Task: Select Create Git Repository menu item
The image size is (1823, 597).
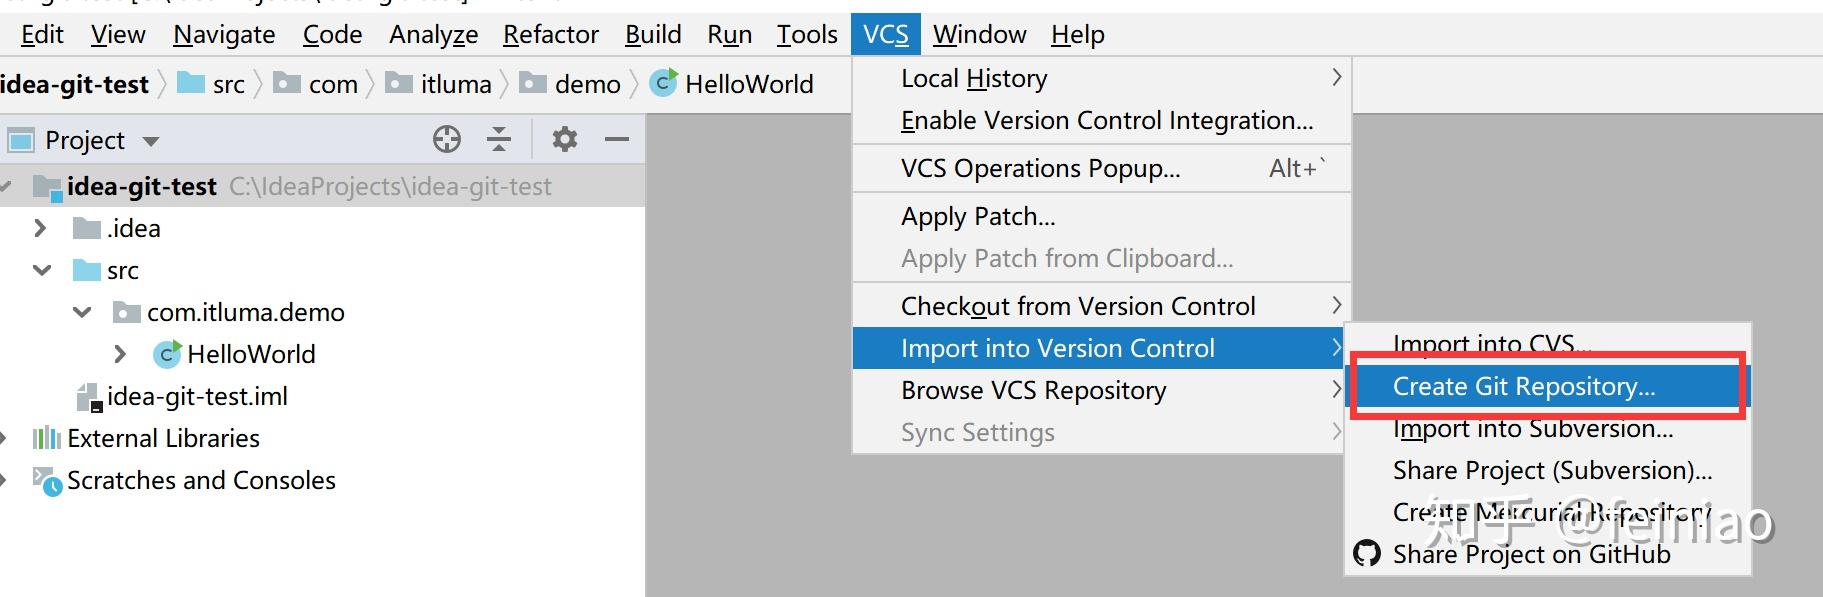Action: [1523, 387]
